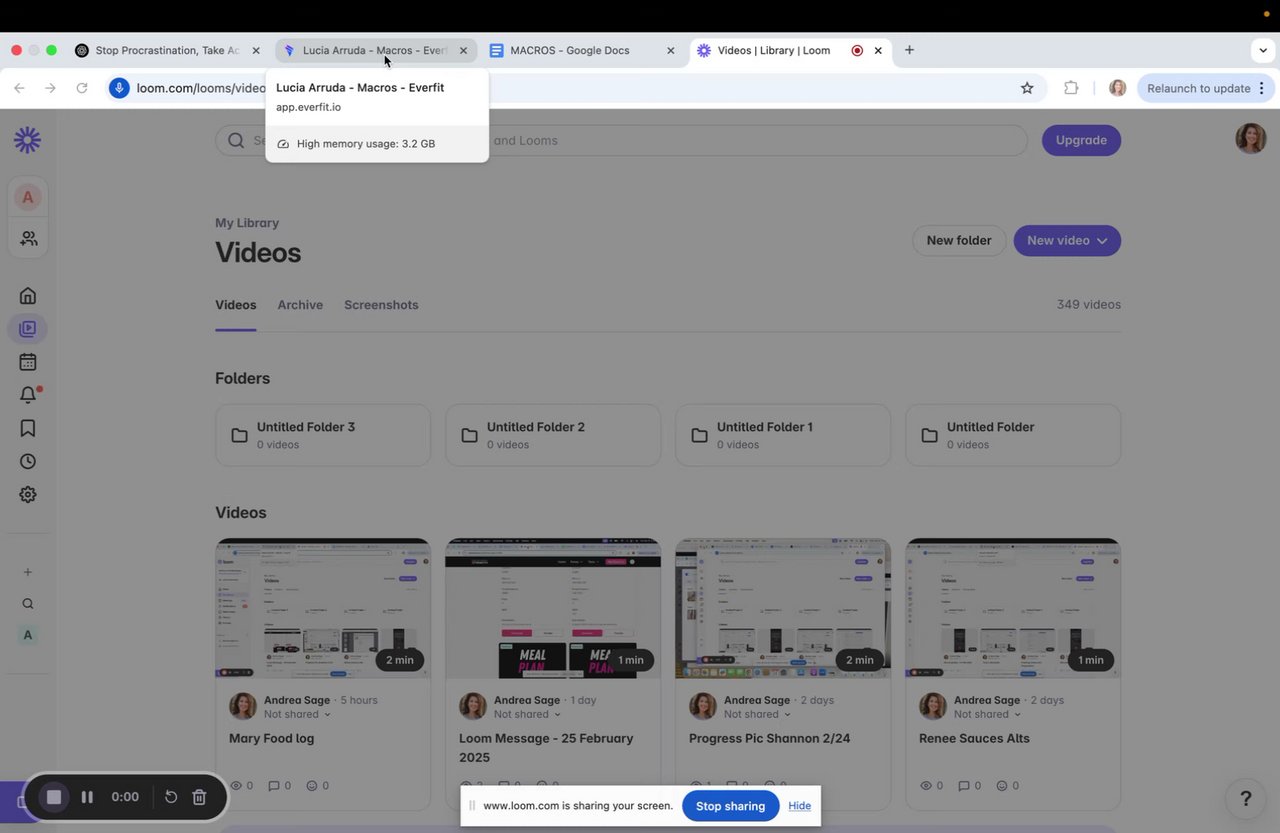Screen dimensions: 1280x833
Task: Switch to the Stop Procrastination browser tab
Action: [x=168, y=50]
